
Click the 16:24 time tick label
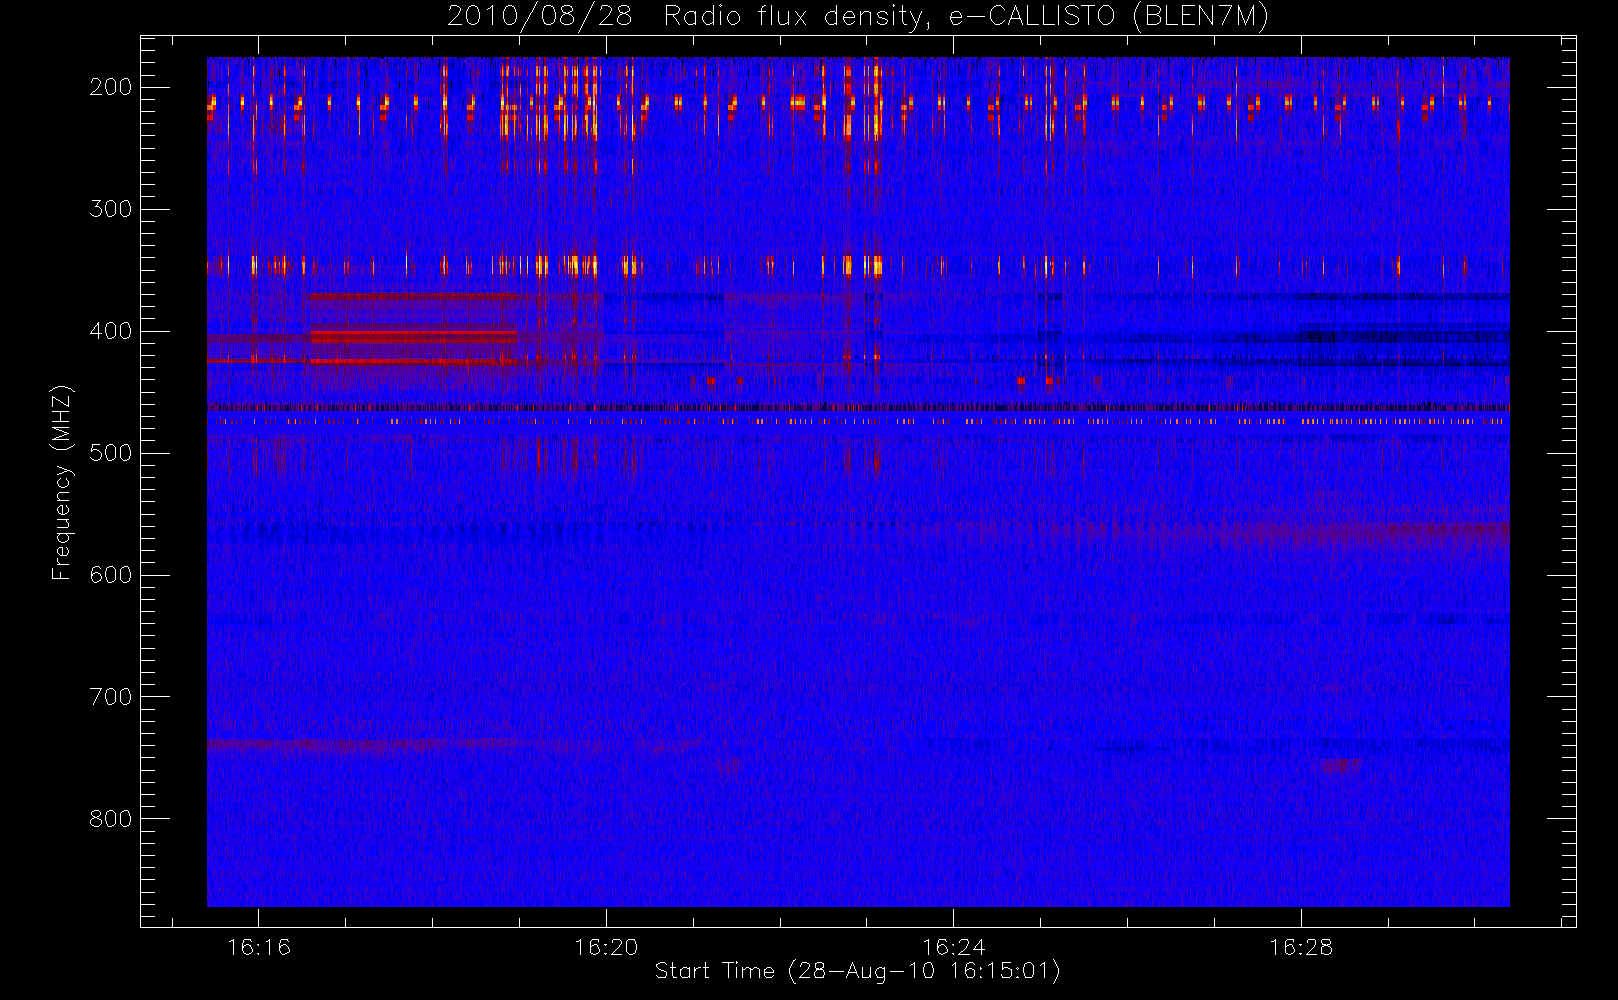coord(954,947)
